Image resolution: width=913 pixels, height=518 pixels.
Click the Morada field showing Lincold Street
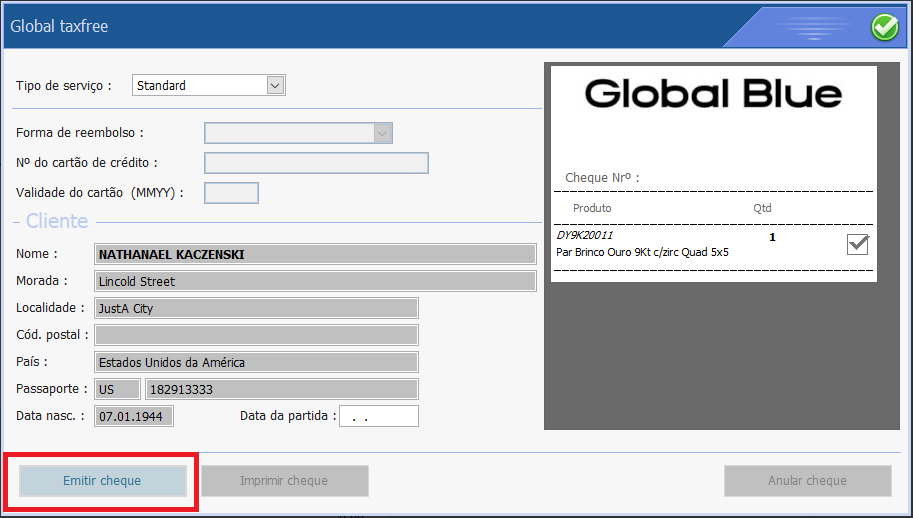tap(315, 281)
